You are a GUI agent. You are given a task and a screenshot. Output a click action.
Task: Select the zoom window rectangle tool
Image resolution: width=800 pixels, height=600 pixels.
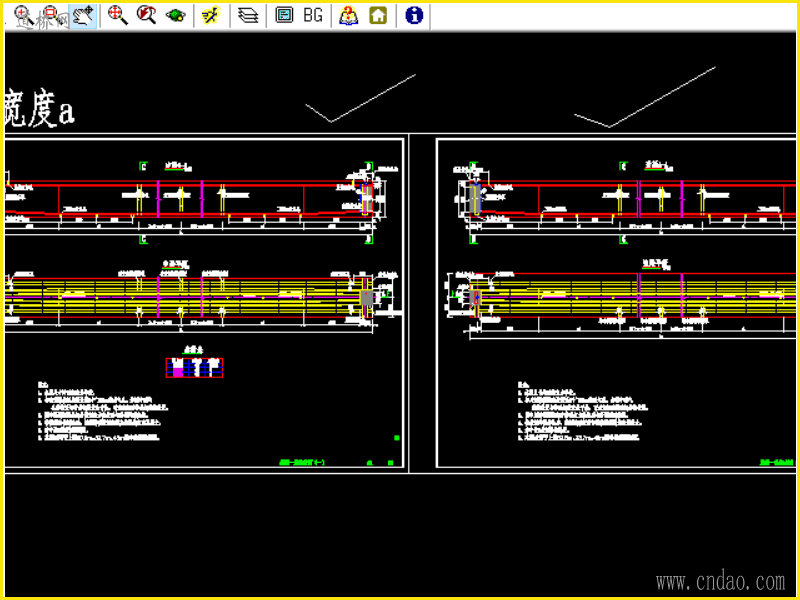tap(52, 16)
